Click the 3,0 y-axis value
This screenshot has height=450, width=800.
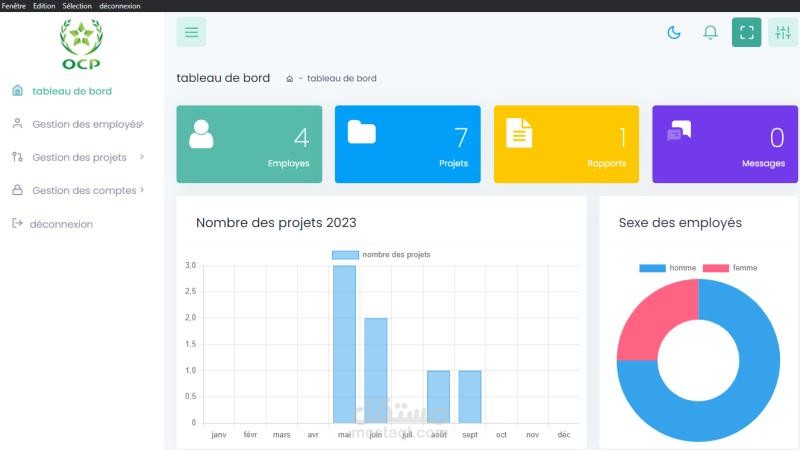click(x=190, y=265)
